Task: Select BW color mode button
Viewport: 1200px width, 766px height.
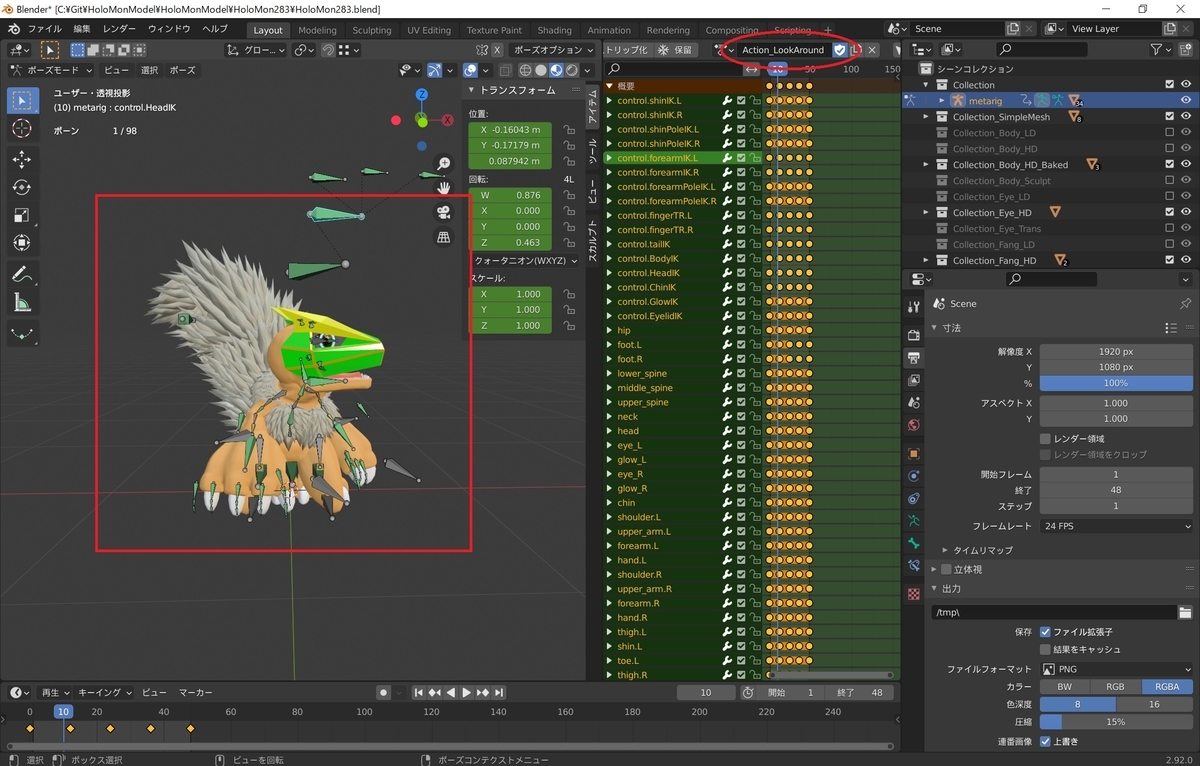Action: click(x=1065, y=687)
